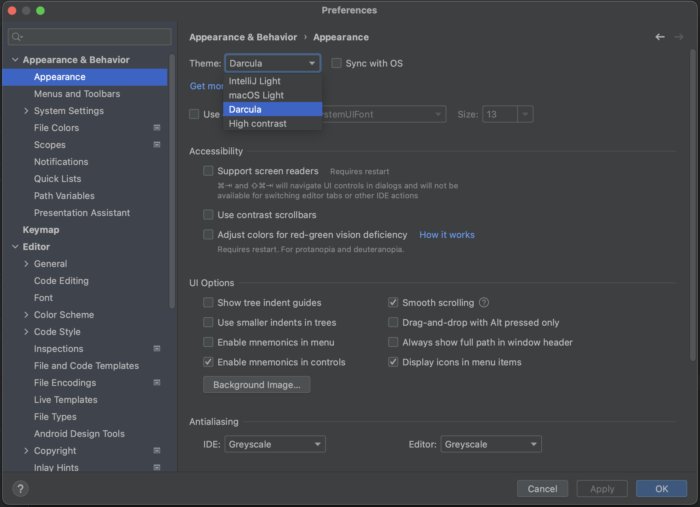700x507 pixels.
Task: Click the Appearance panel vertical scrollbar
Action: (x=692, y=205)
